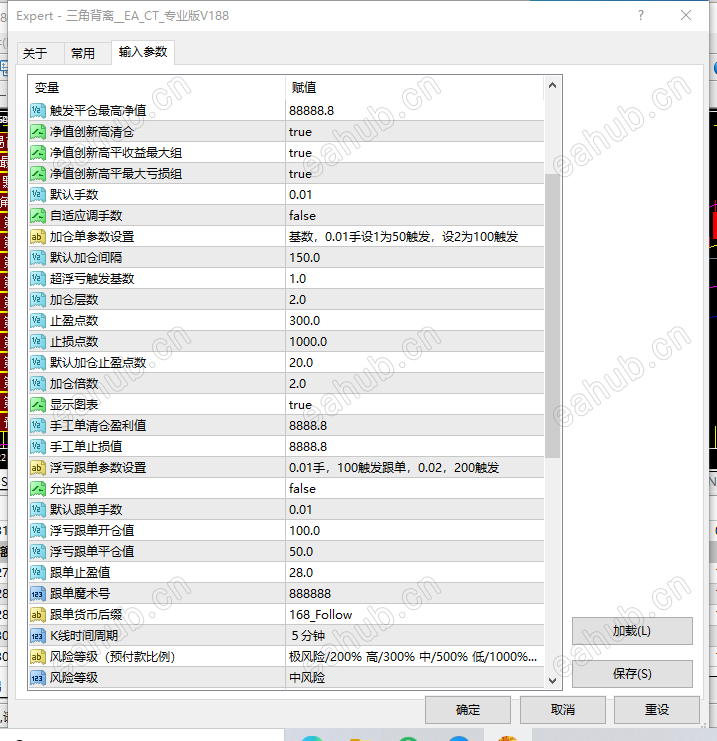This screenshot has width=717, height=741.
Task: Click the icon beside 触发平仓最高净值
Action: click(x=38, y=111)
